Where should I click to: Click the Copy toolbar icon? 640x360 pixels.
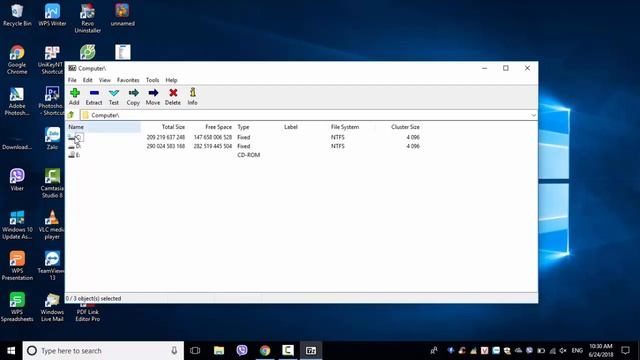[x=133, y=93]
